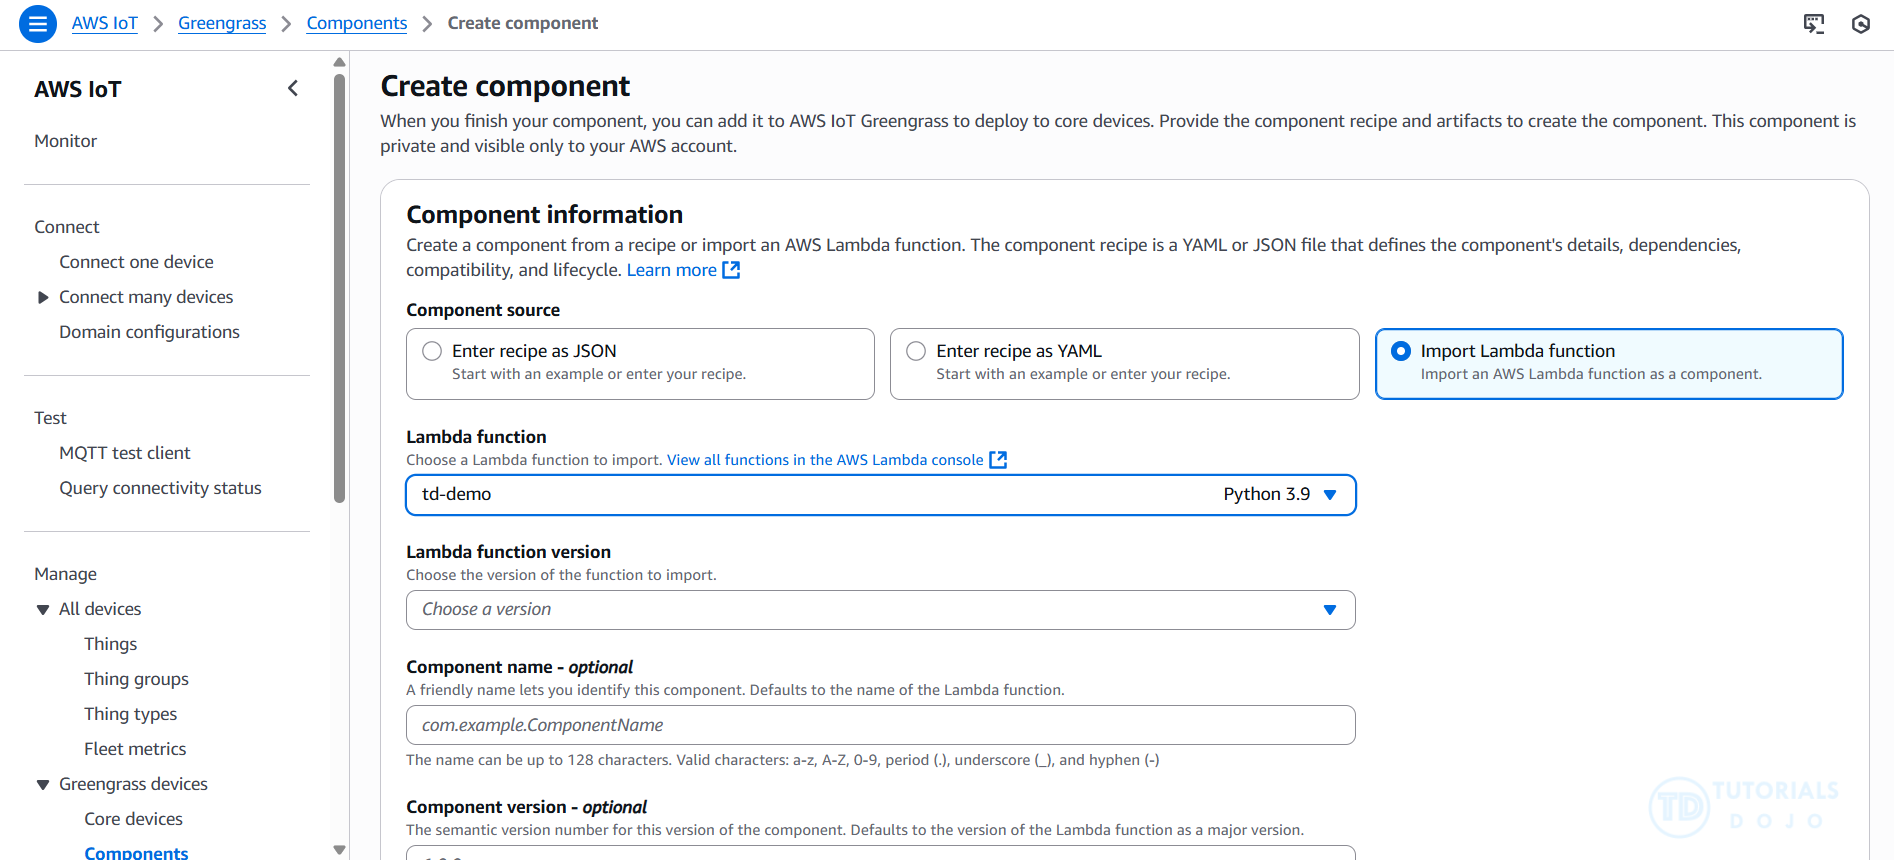This screenshot has width=1895, height=861.
Task: Open Query connectivity status page
Action: click(160, 487)
